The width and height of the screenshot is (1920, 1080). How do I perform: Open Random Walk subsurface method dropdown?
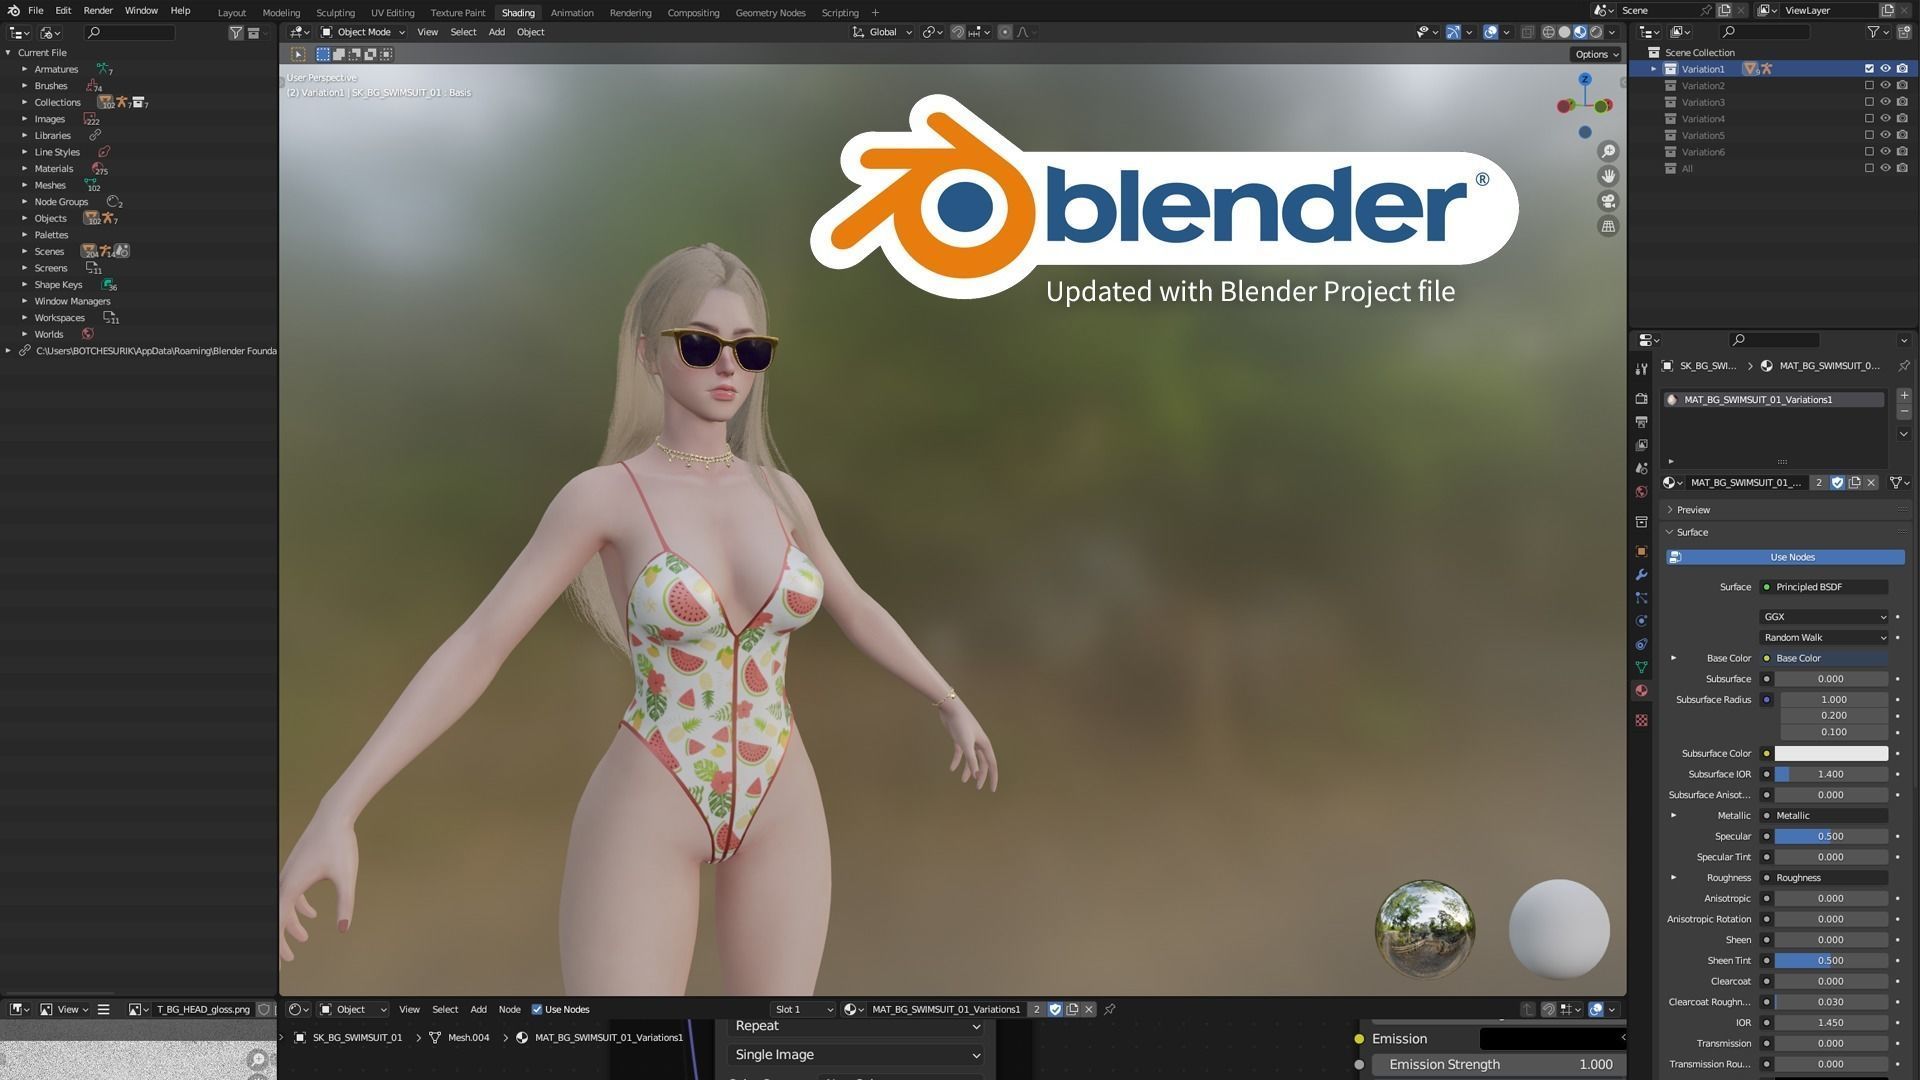click(1823, 637)
